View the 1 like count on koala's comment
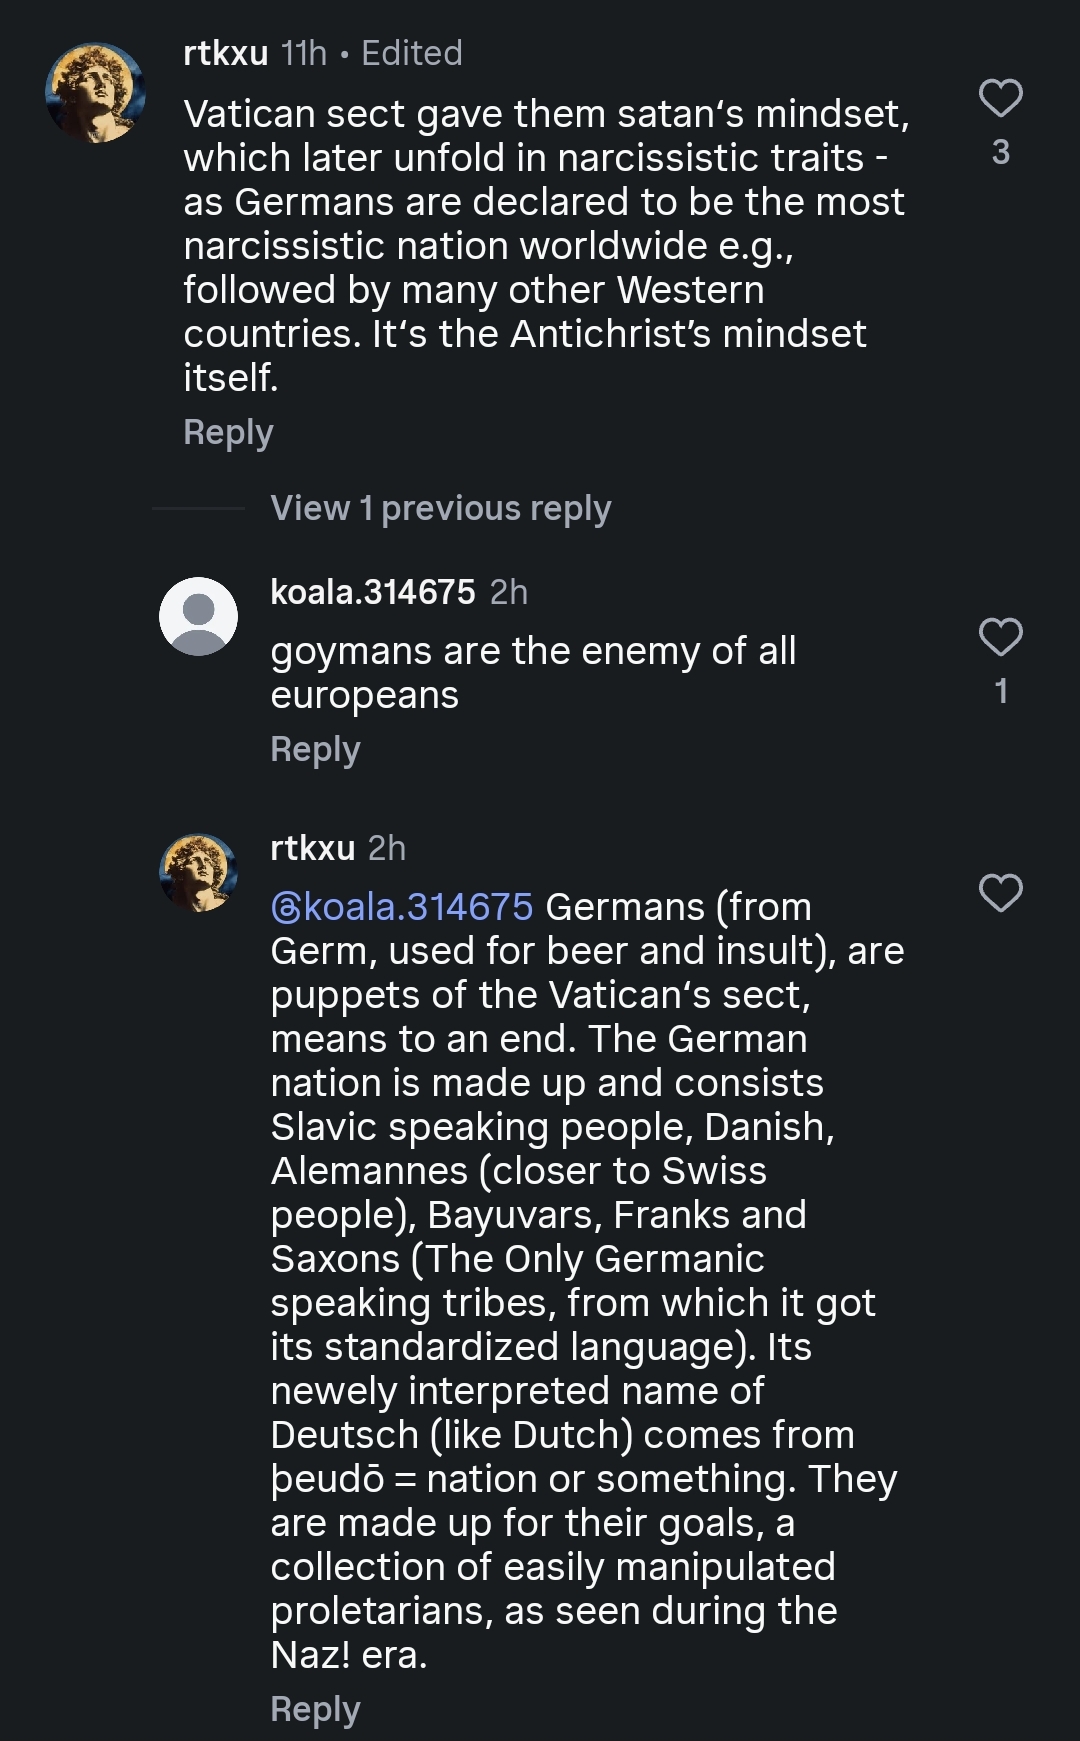 [1001, 691]
